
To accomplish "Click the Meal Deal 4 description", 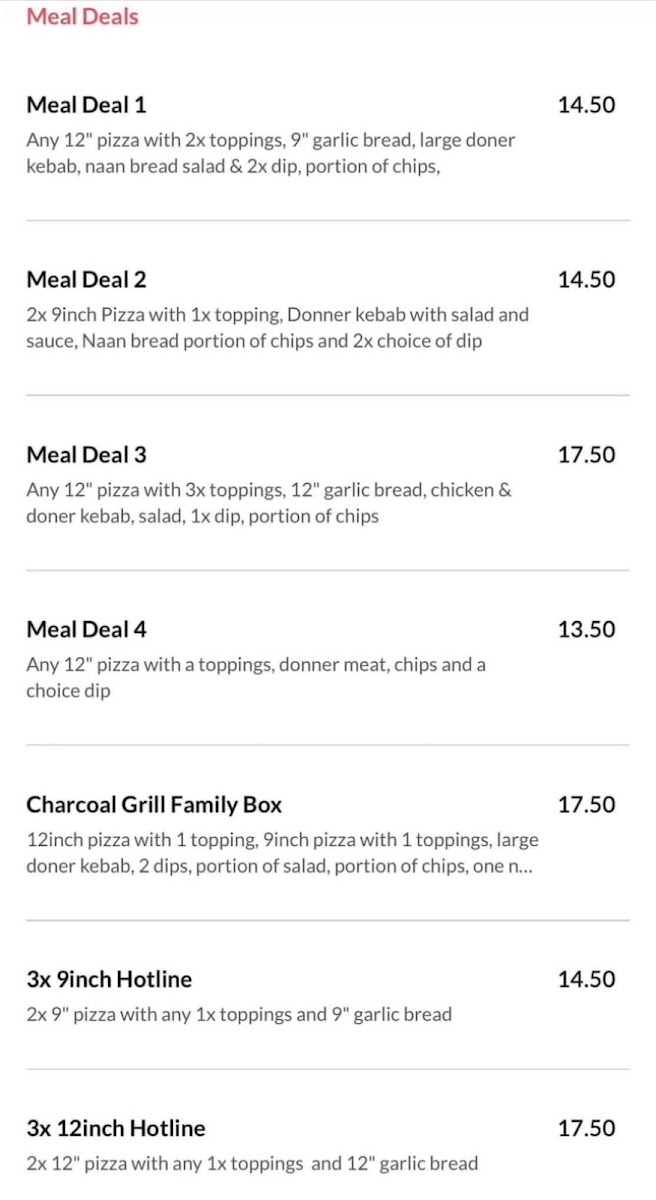I will coord(255,678).
